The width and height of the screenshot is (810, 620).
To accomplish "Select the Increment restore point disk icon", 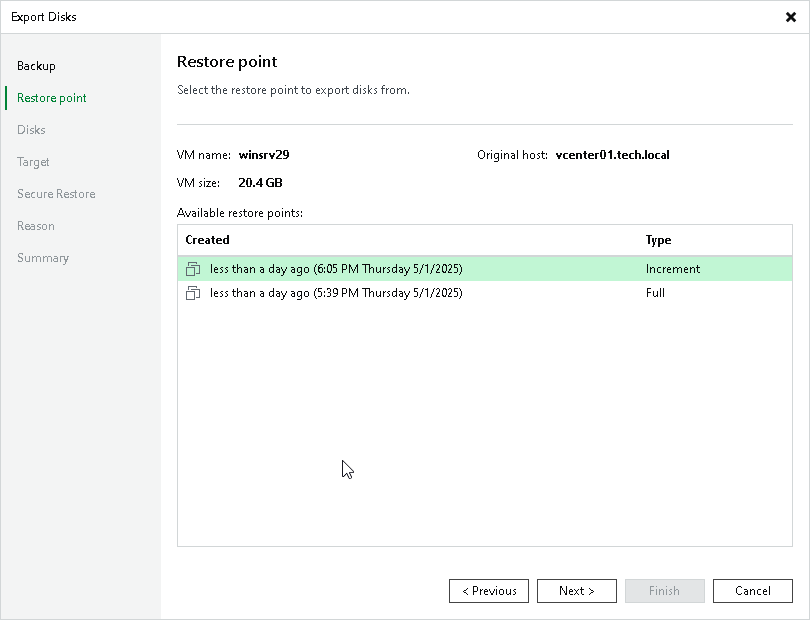I will [x=193, y=268].
